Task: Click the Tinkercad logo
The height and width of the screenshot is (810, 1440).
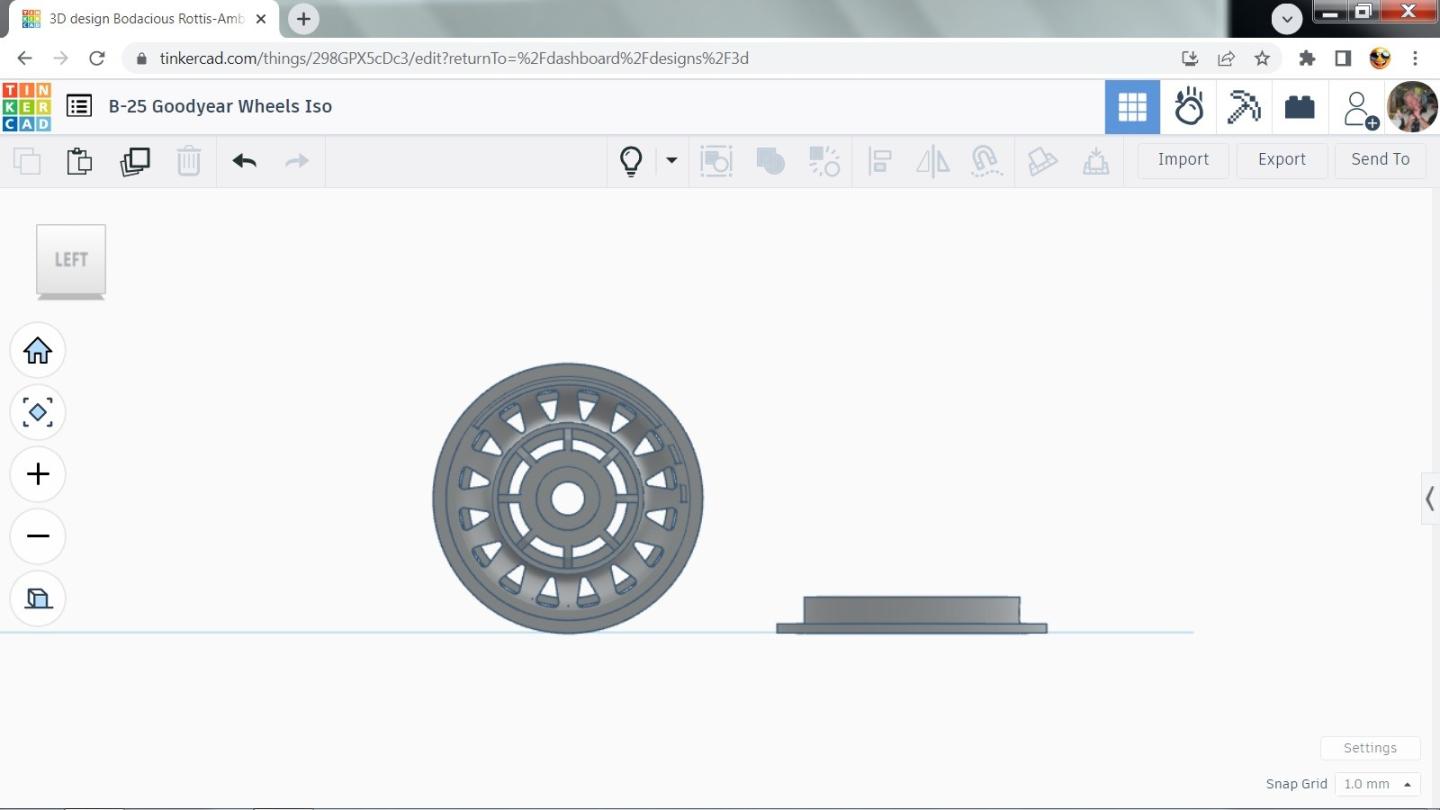Action: (26, 107)
